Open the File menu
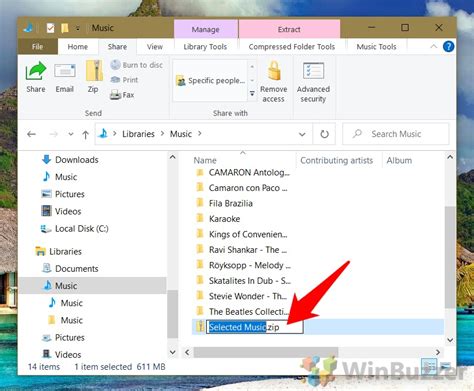The height and width of the screenshot is (391, 474). point(37,47)
